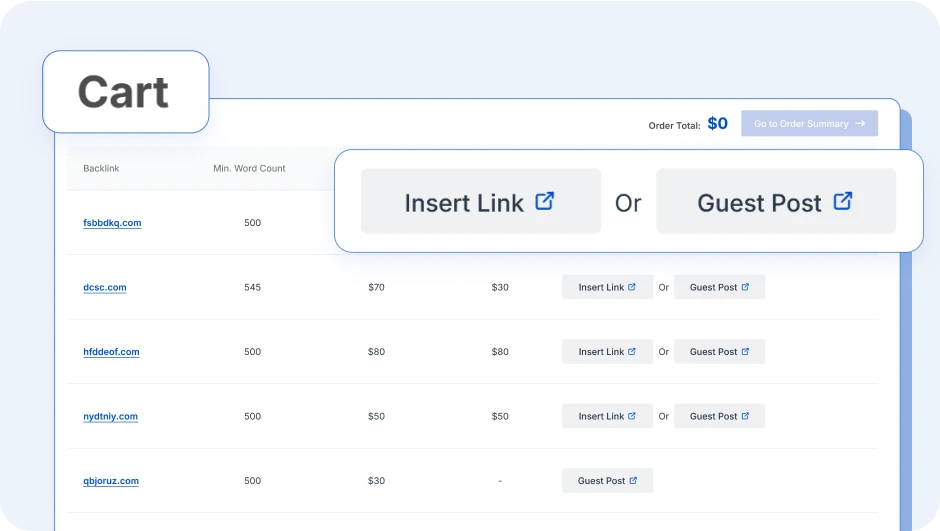This screenshot has height=531, width=940.
Task: Click the arrow icon on Go to Order Summary
Action: coord(860,123)
